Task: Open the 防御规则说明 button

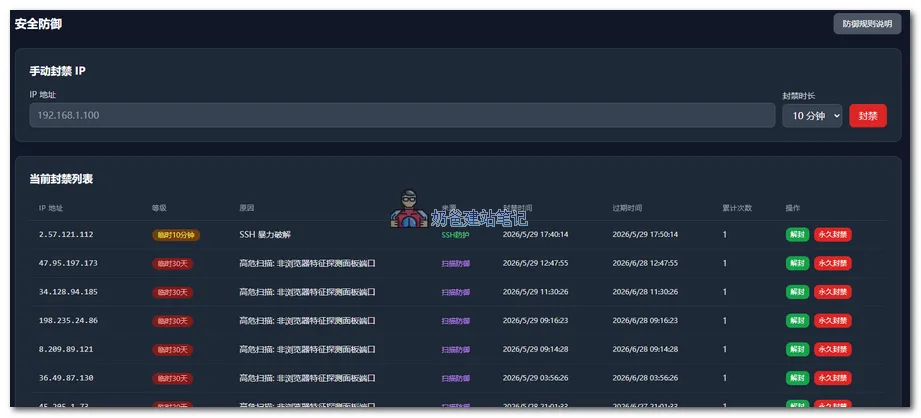Action: [866, 24]
